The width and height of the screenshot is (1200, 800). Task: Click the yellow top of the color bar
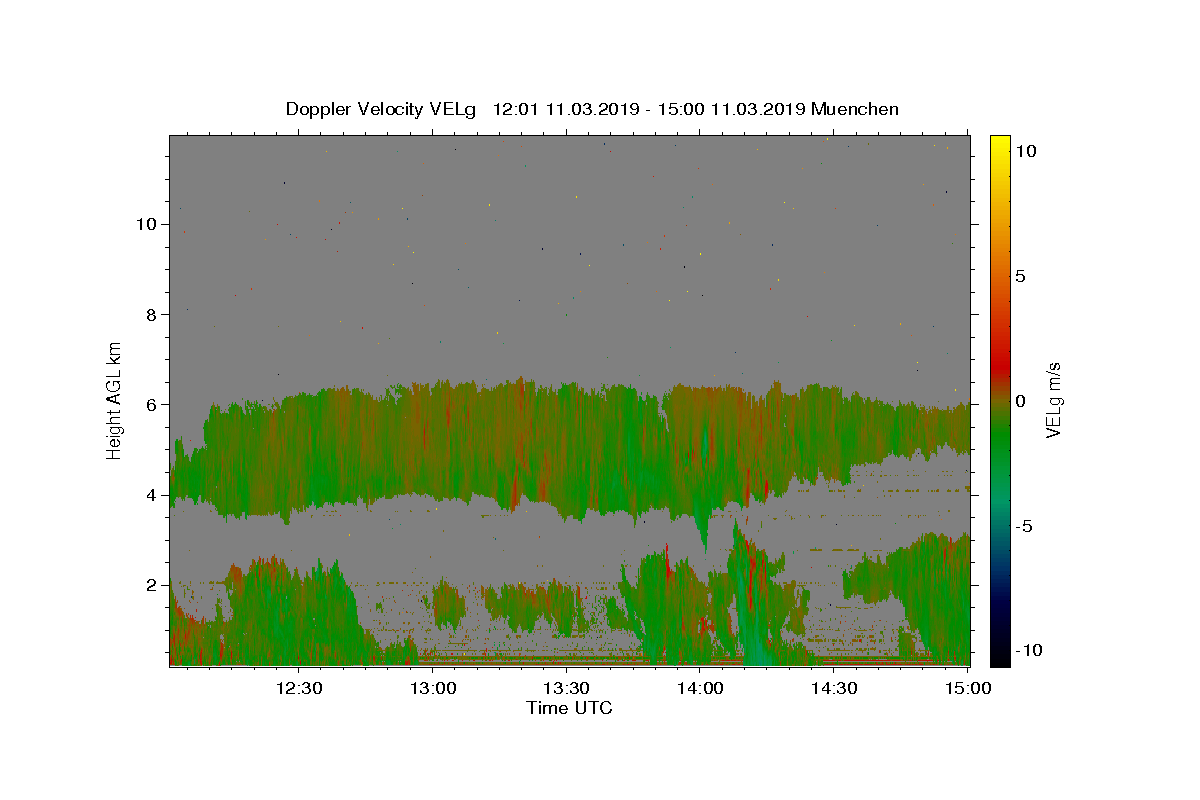click(999, 142)
